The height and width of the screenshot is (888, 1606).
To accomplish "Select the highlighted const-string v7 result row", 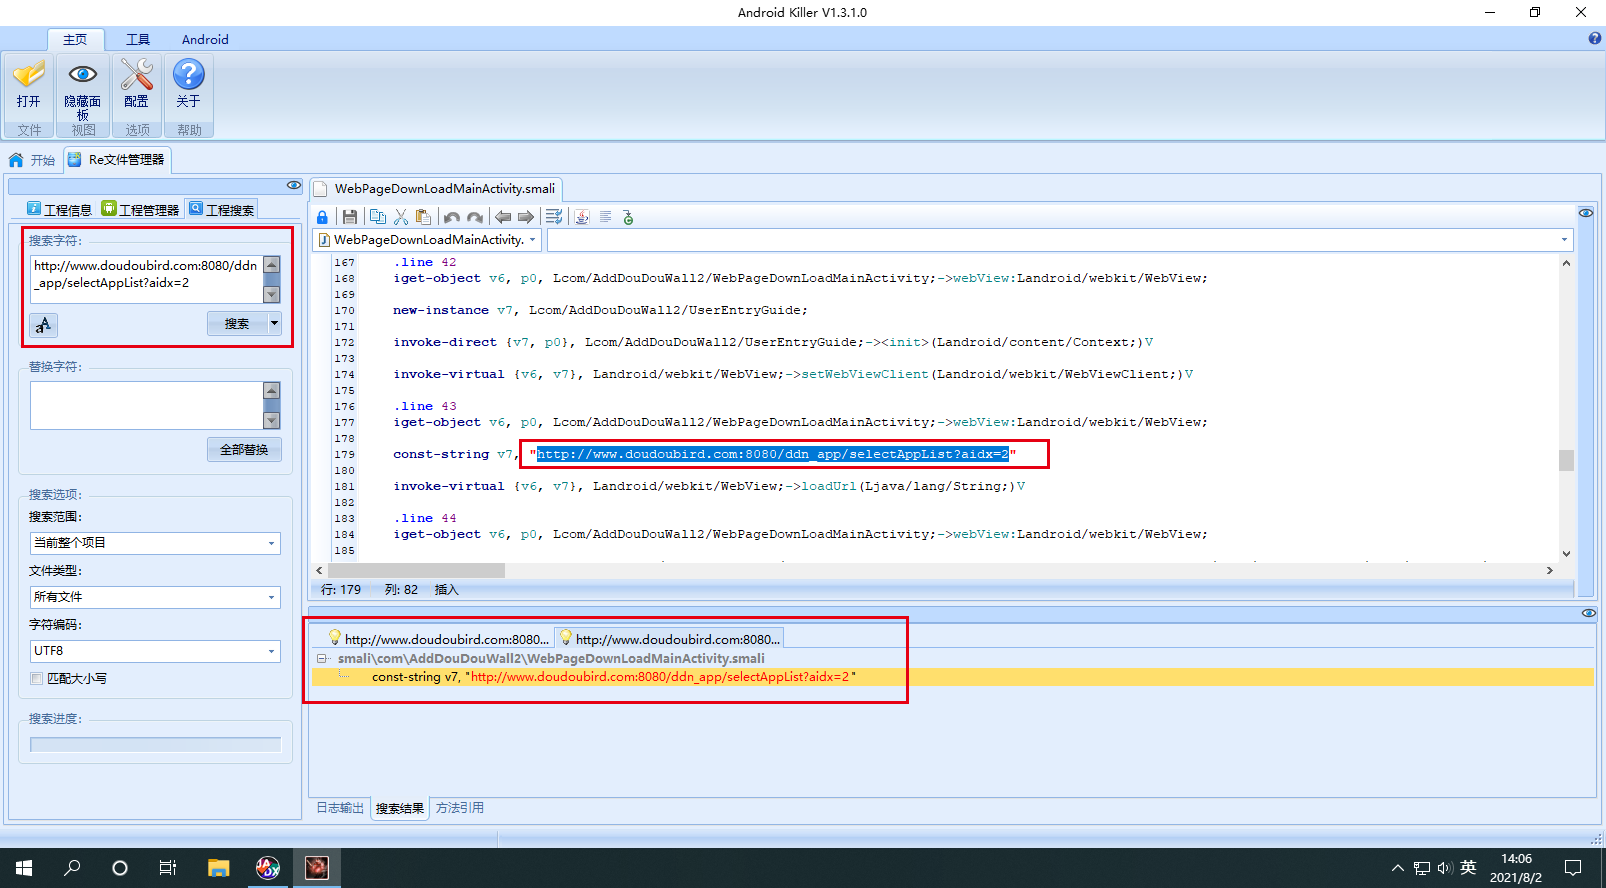I will coord(952,677).
